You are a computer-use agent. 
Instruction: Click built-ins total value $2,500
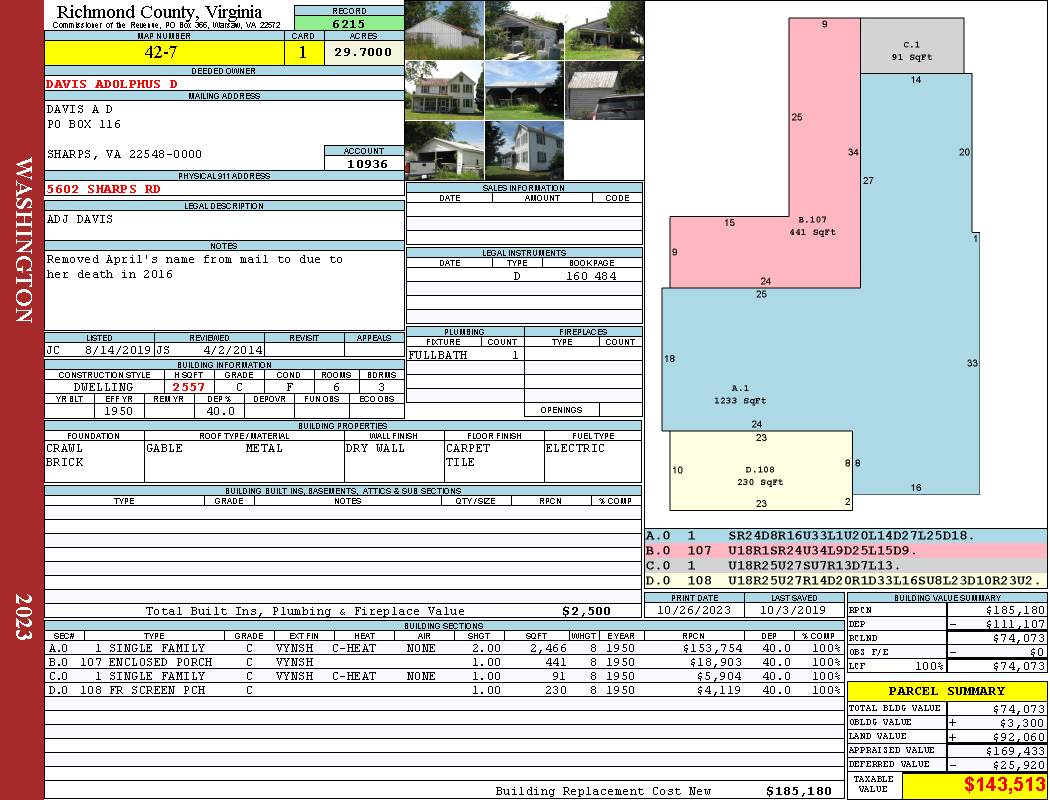click(x=587, y=611)
